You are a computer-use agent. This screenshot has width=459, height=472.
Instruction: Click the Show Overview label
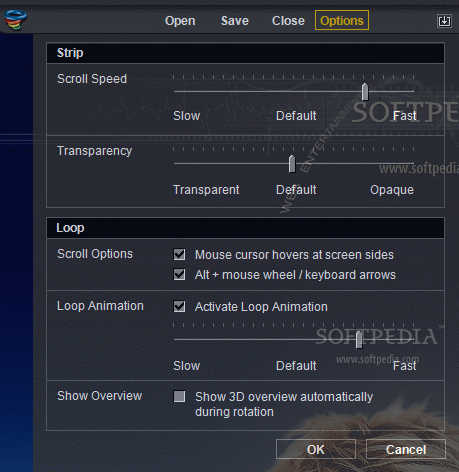pyautogui.click(x=99, y=396)
